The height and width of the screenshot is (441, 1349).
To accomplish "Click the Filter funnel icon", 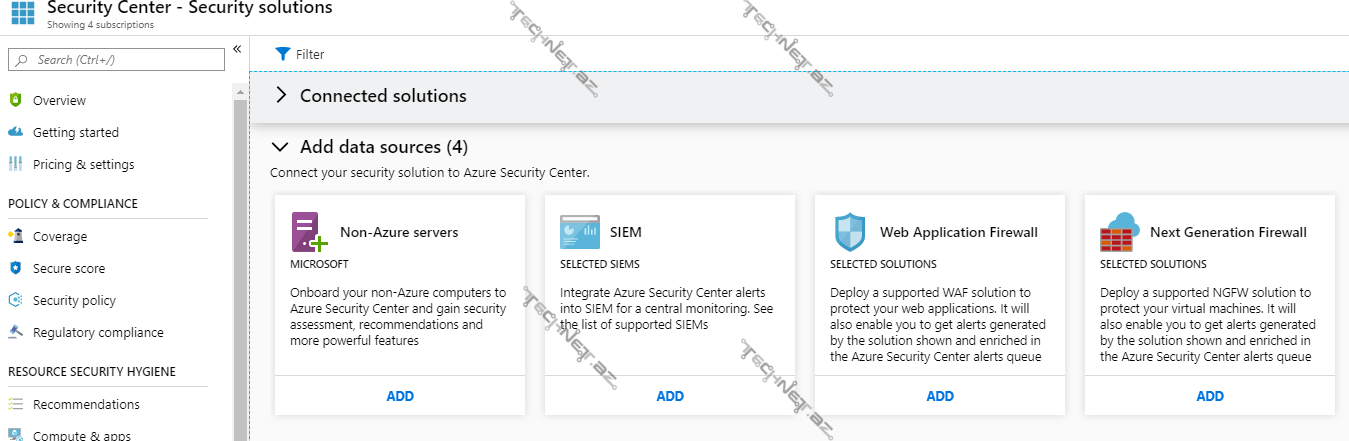I will [x=283, y=54].
